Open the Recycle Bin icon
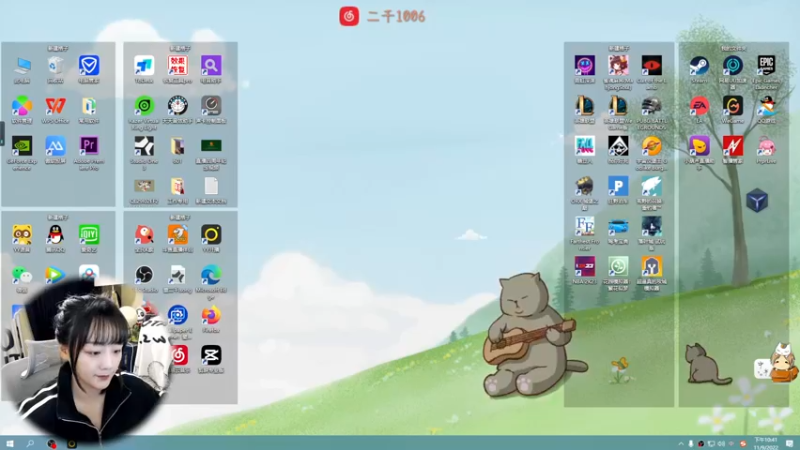Screen dimensions: 800x450 point(55,66)
